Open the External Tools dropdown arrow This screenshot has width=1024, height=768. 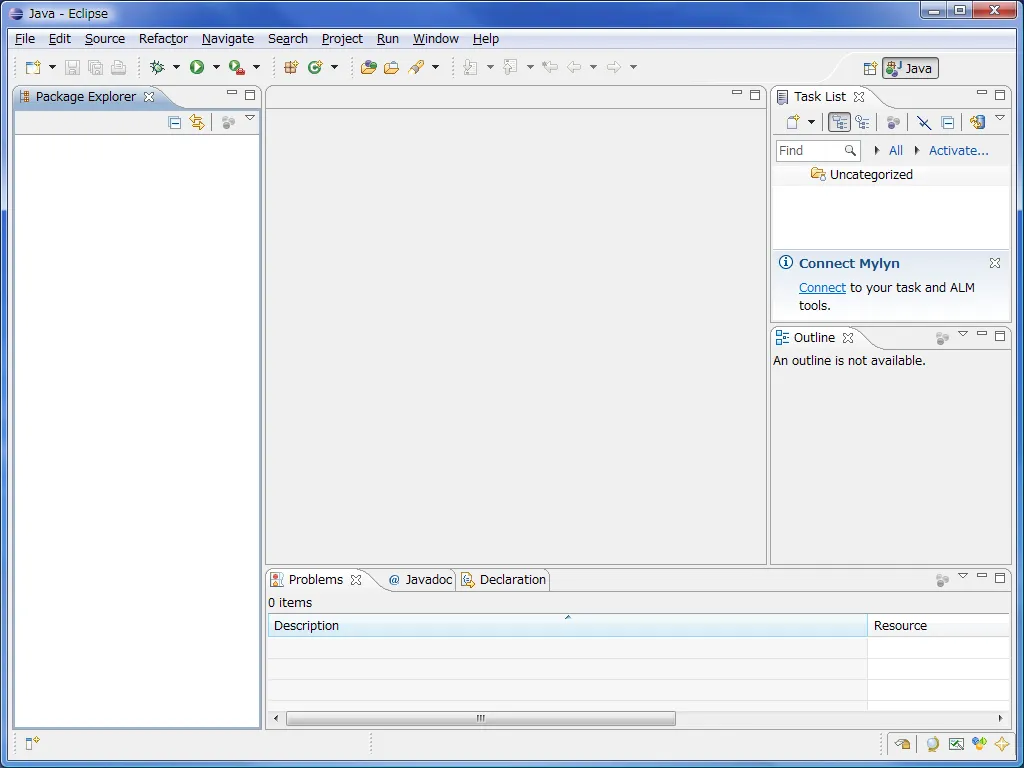[x=256, y=67]
